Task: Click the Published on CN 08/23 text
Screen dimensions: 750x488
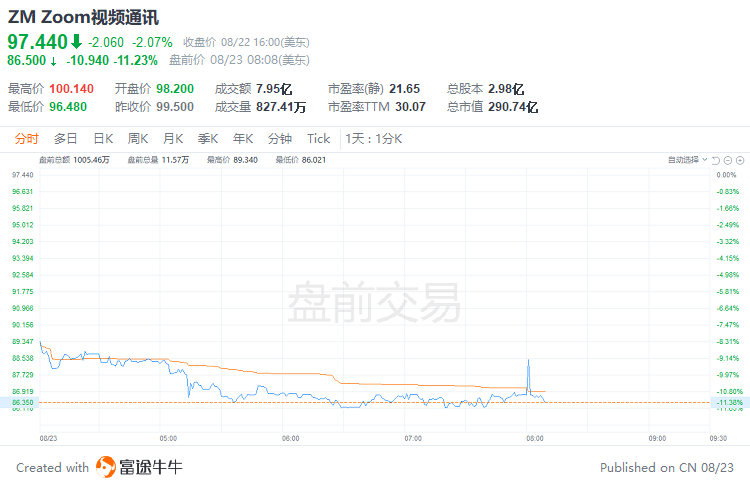Action: tap(667, 467)
